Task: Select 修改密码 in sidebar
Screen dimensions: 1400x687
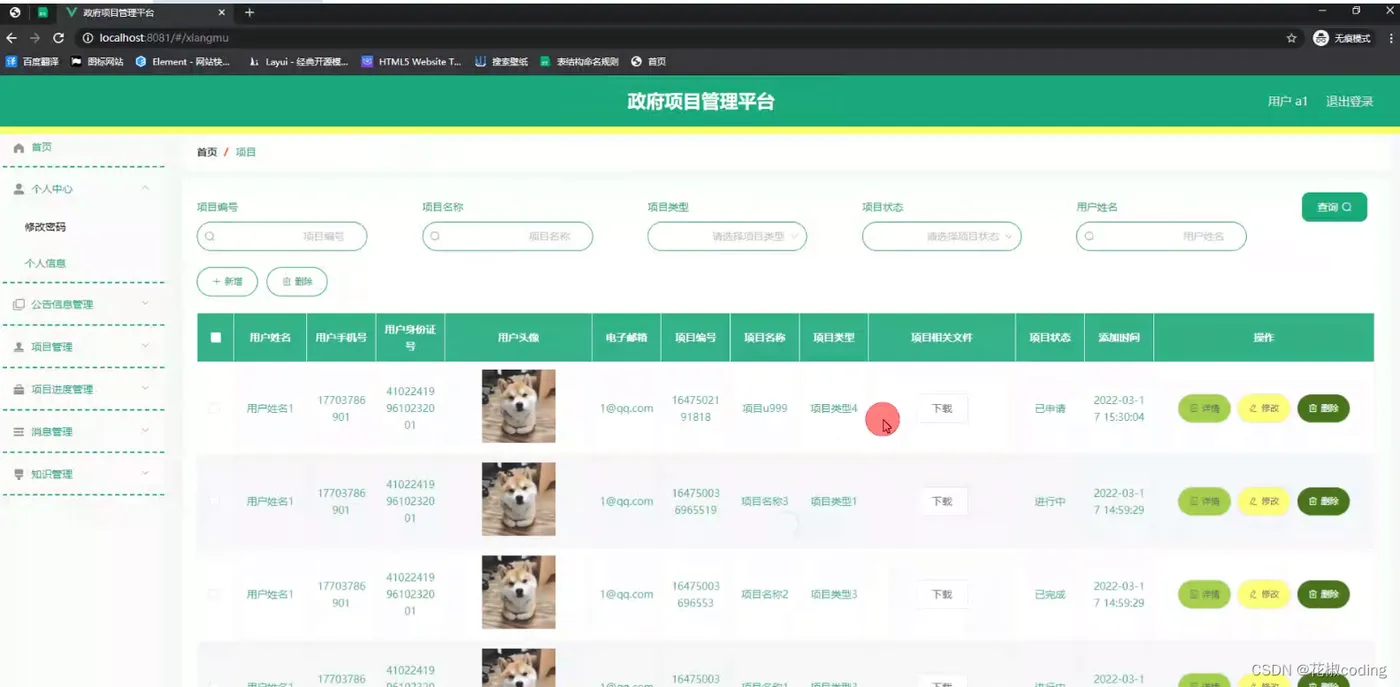Action: [x=45, y=227]
